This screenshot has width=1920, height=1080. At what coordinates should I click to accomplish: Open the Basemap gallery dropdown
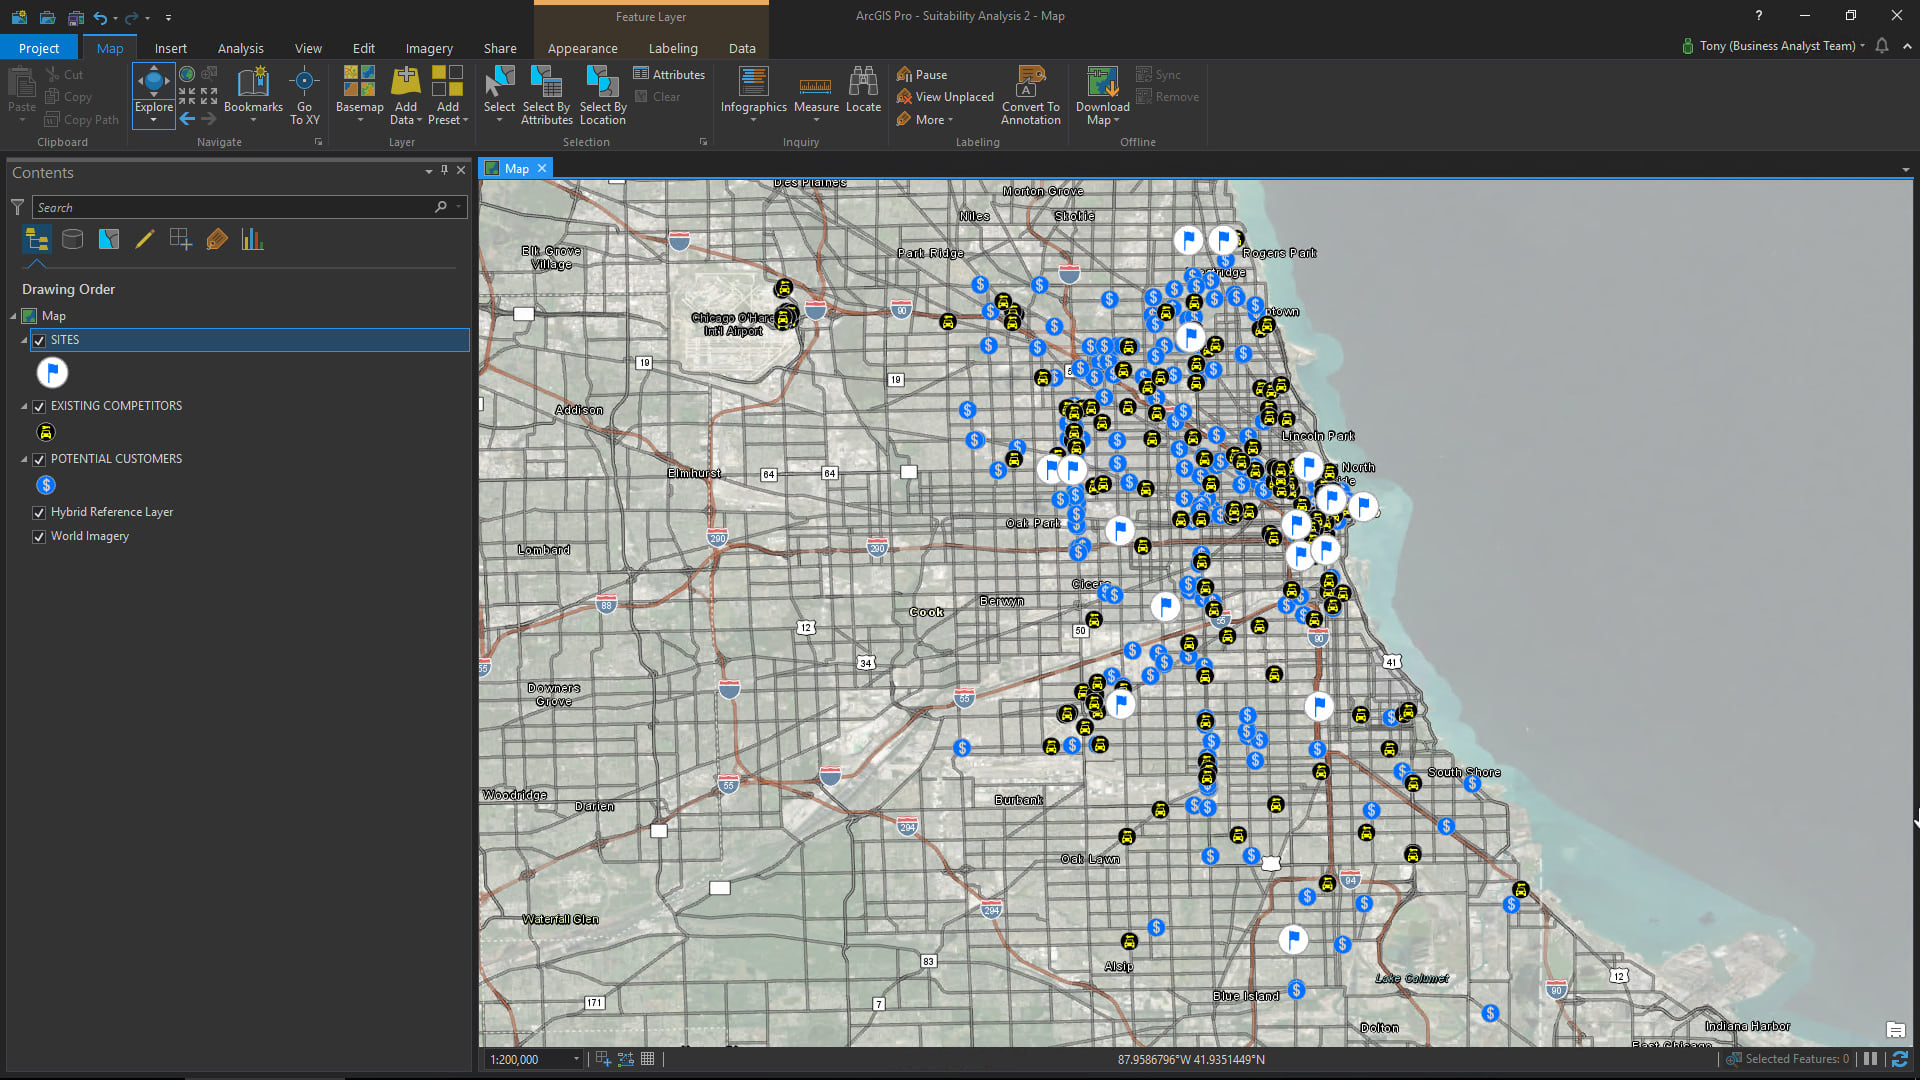(360, 120)
